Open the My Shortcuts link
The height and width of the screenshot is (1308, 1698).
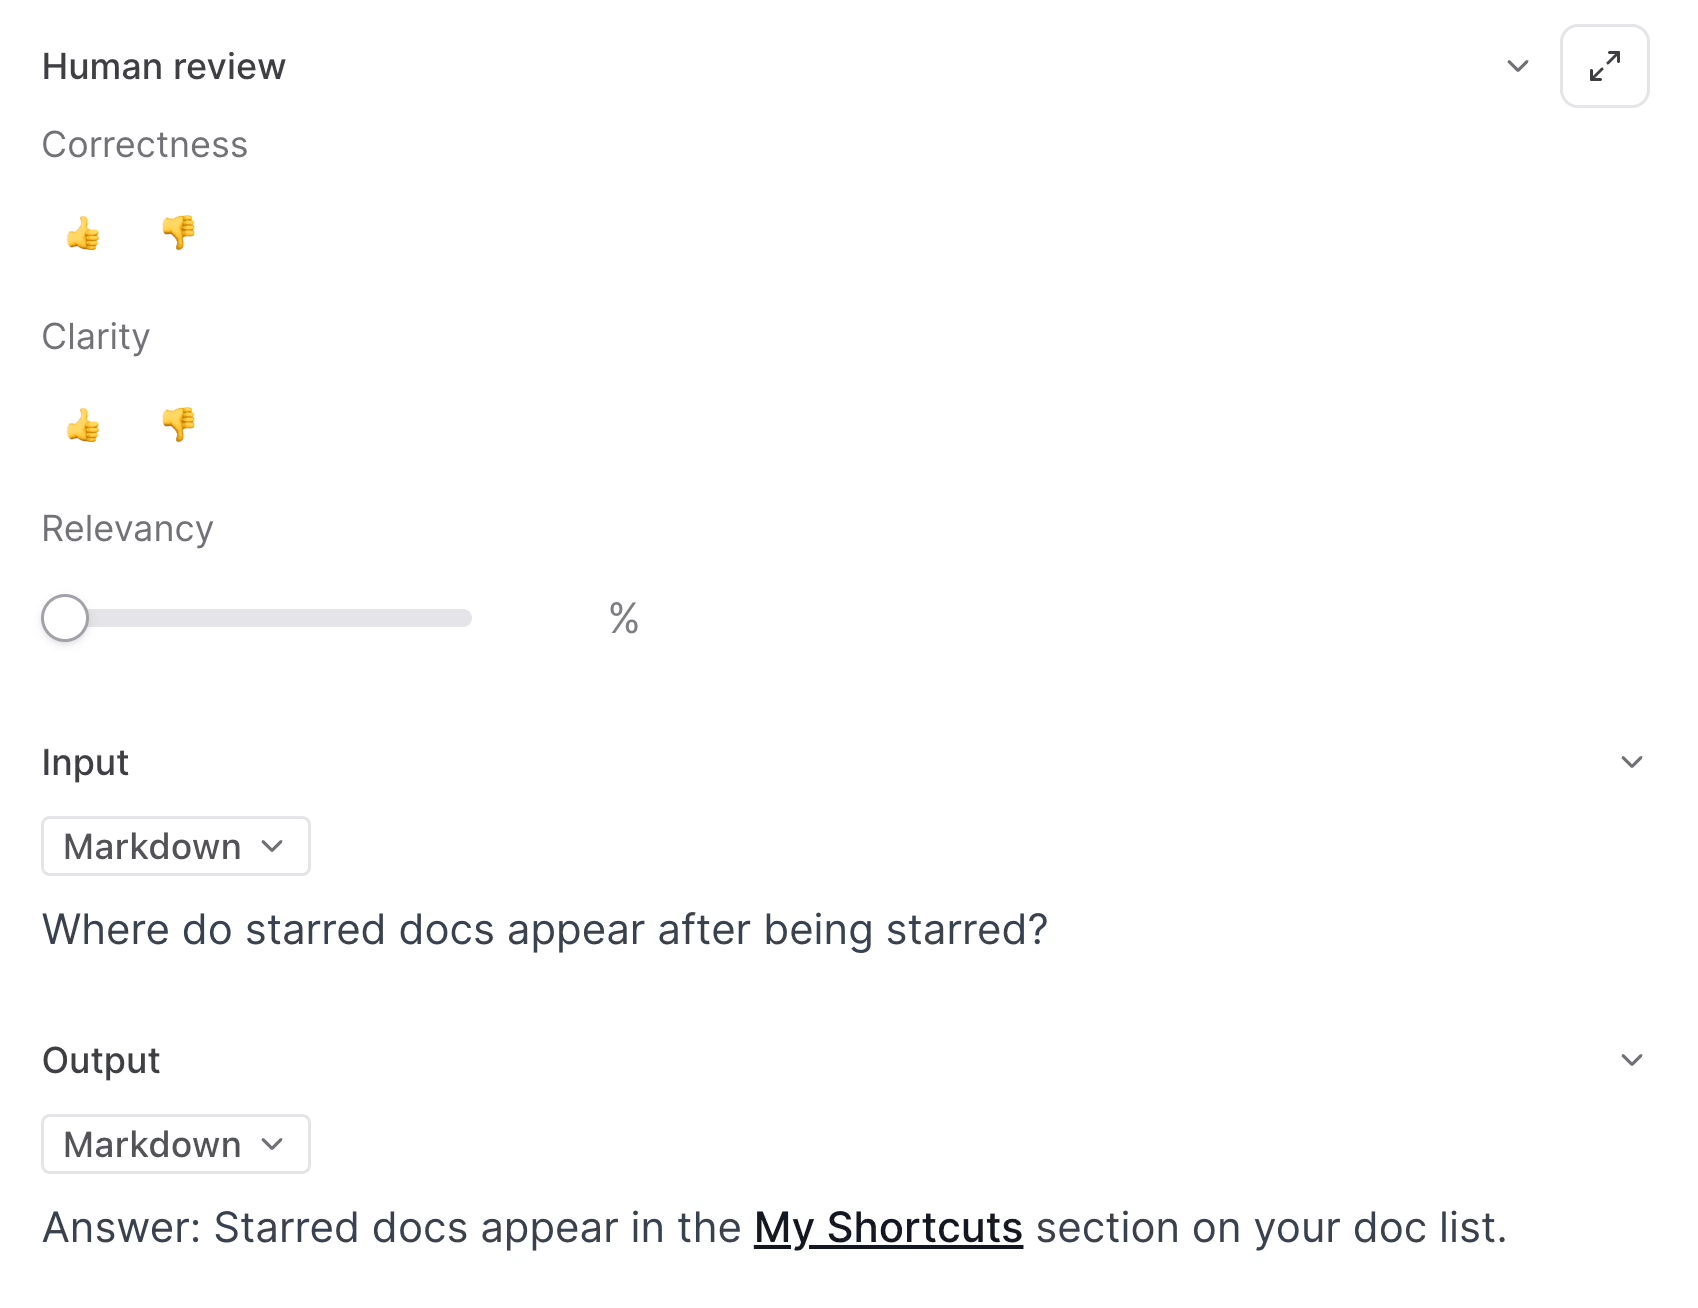[888, 1228]
